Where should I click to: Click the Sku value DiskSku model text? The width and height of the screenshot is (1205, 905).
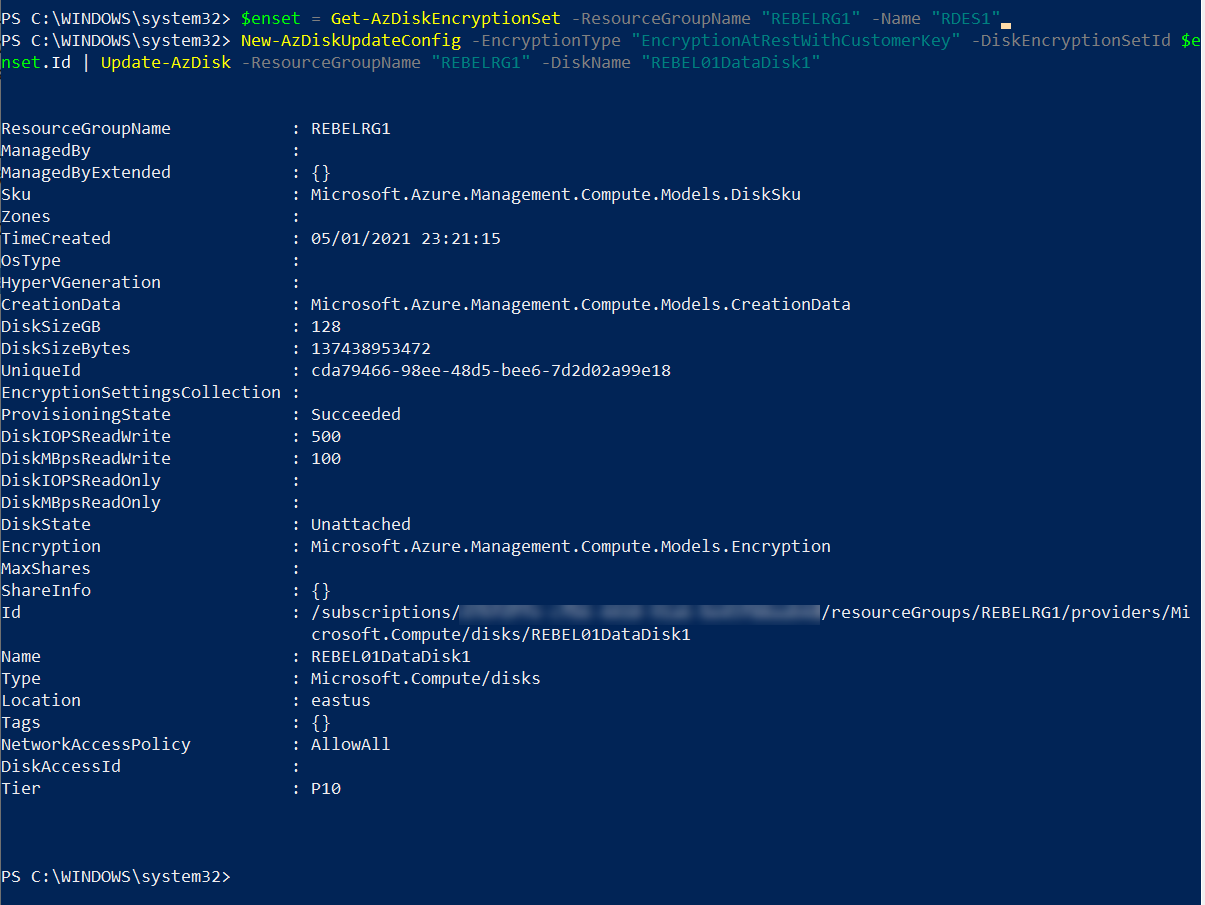point(556,195)
